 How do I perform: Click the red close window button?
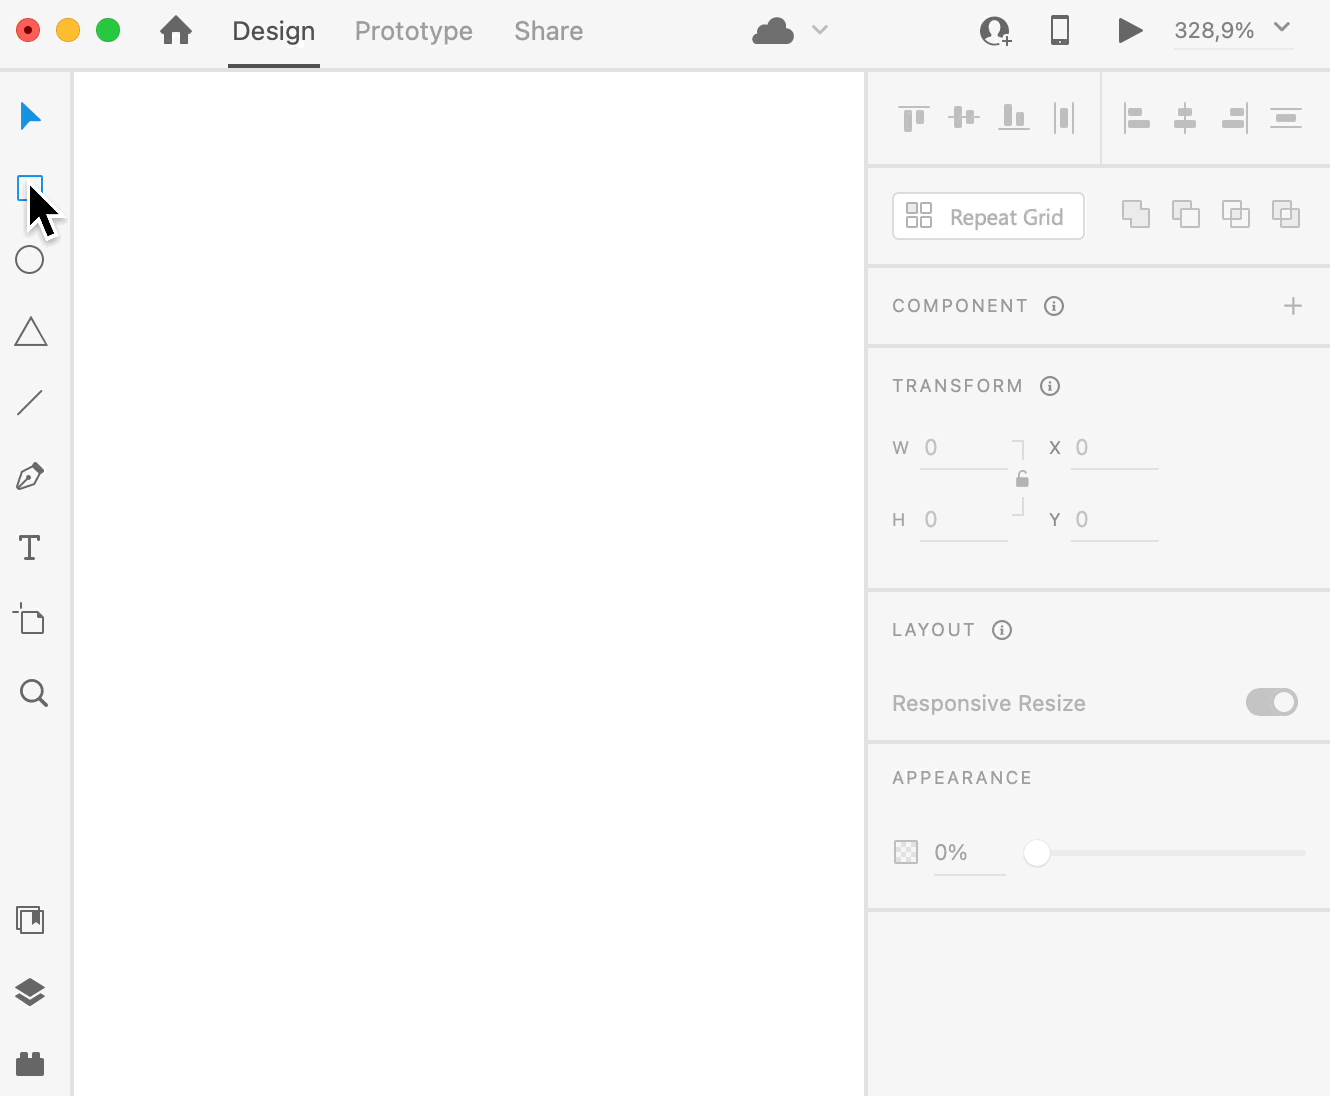point(28,31)
